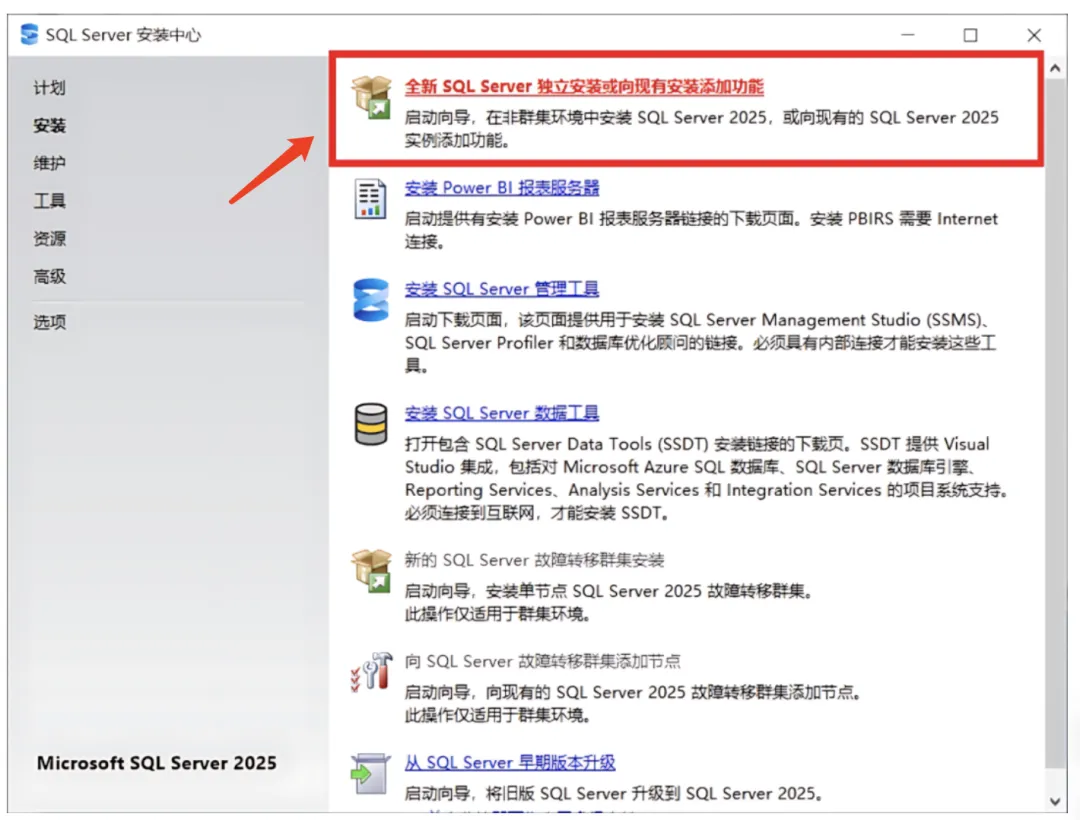The height and width of the screenshot is (820, 1080).
Task: Click description 启动向导，安装单节点 SQL Server 2025
Action: point(609,591)
